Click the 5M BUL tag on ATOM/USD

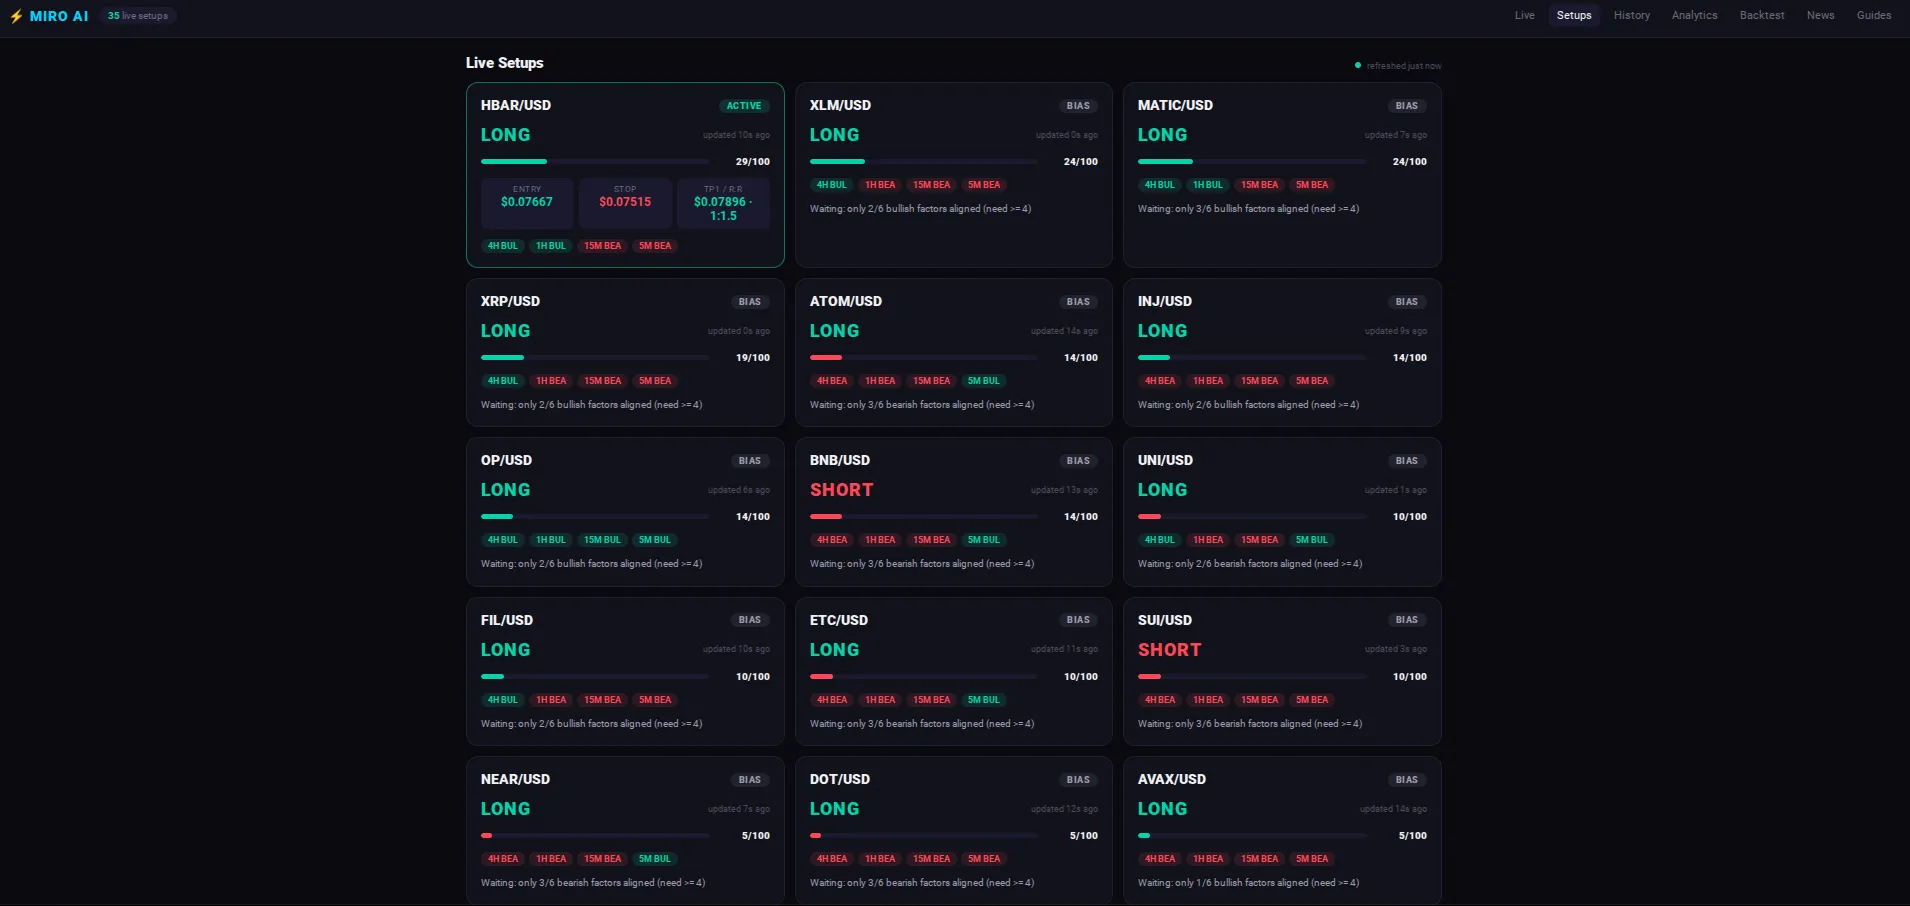click(983, 381)
